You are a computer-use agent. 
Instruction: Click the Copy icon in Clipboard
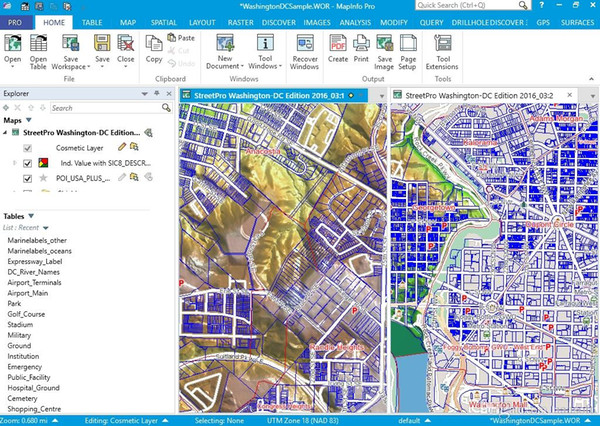(x=154, y=43)
